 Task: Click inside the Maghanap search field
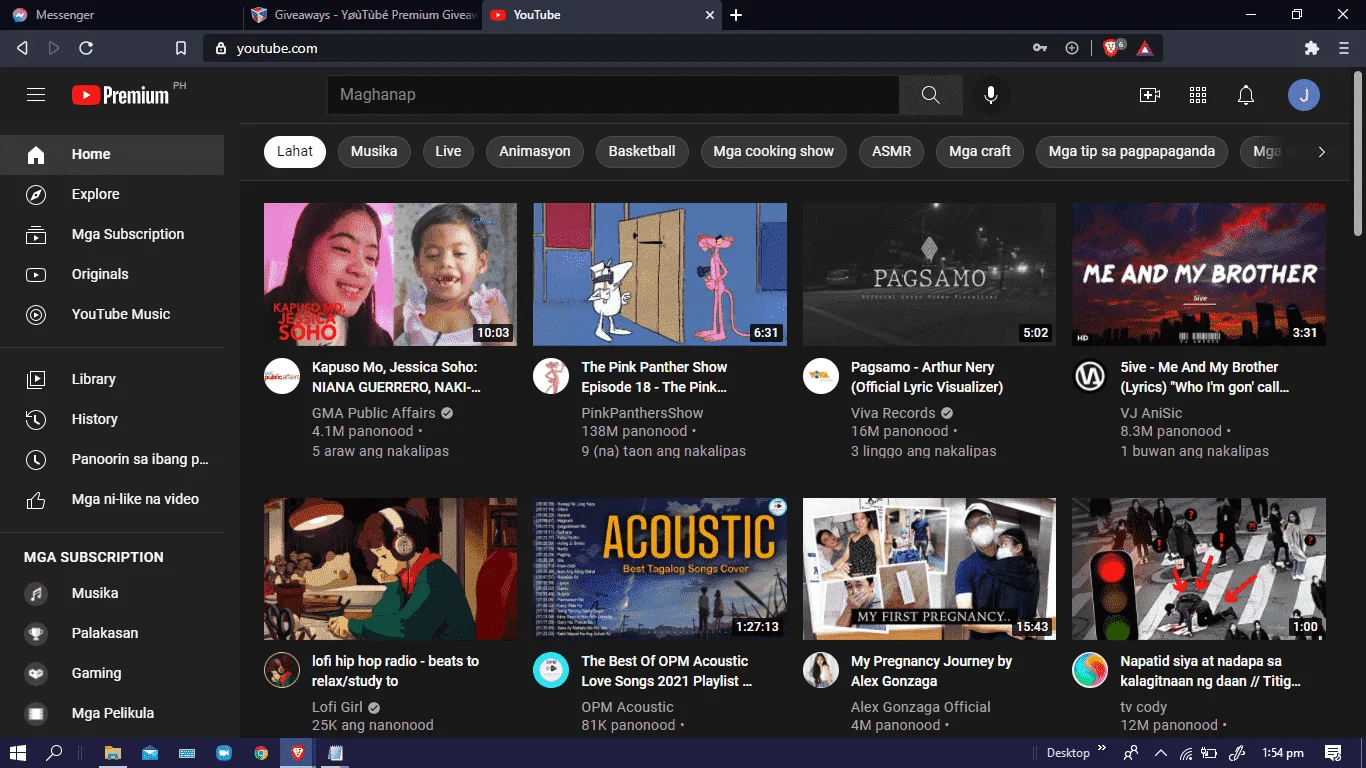(x=613, y=95)
